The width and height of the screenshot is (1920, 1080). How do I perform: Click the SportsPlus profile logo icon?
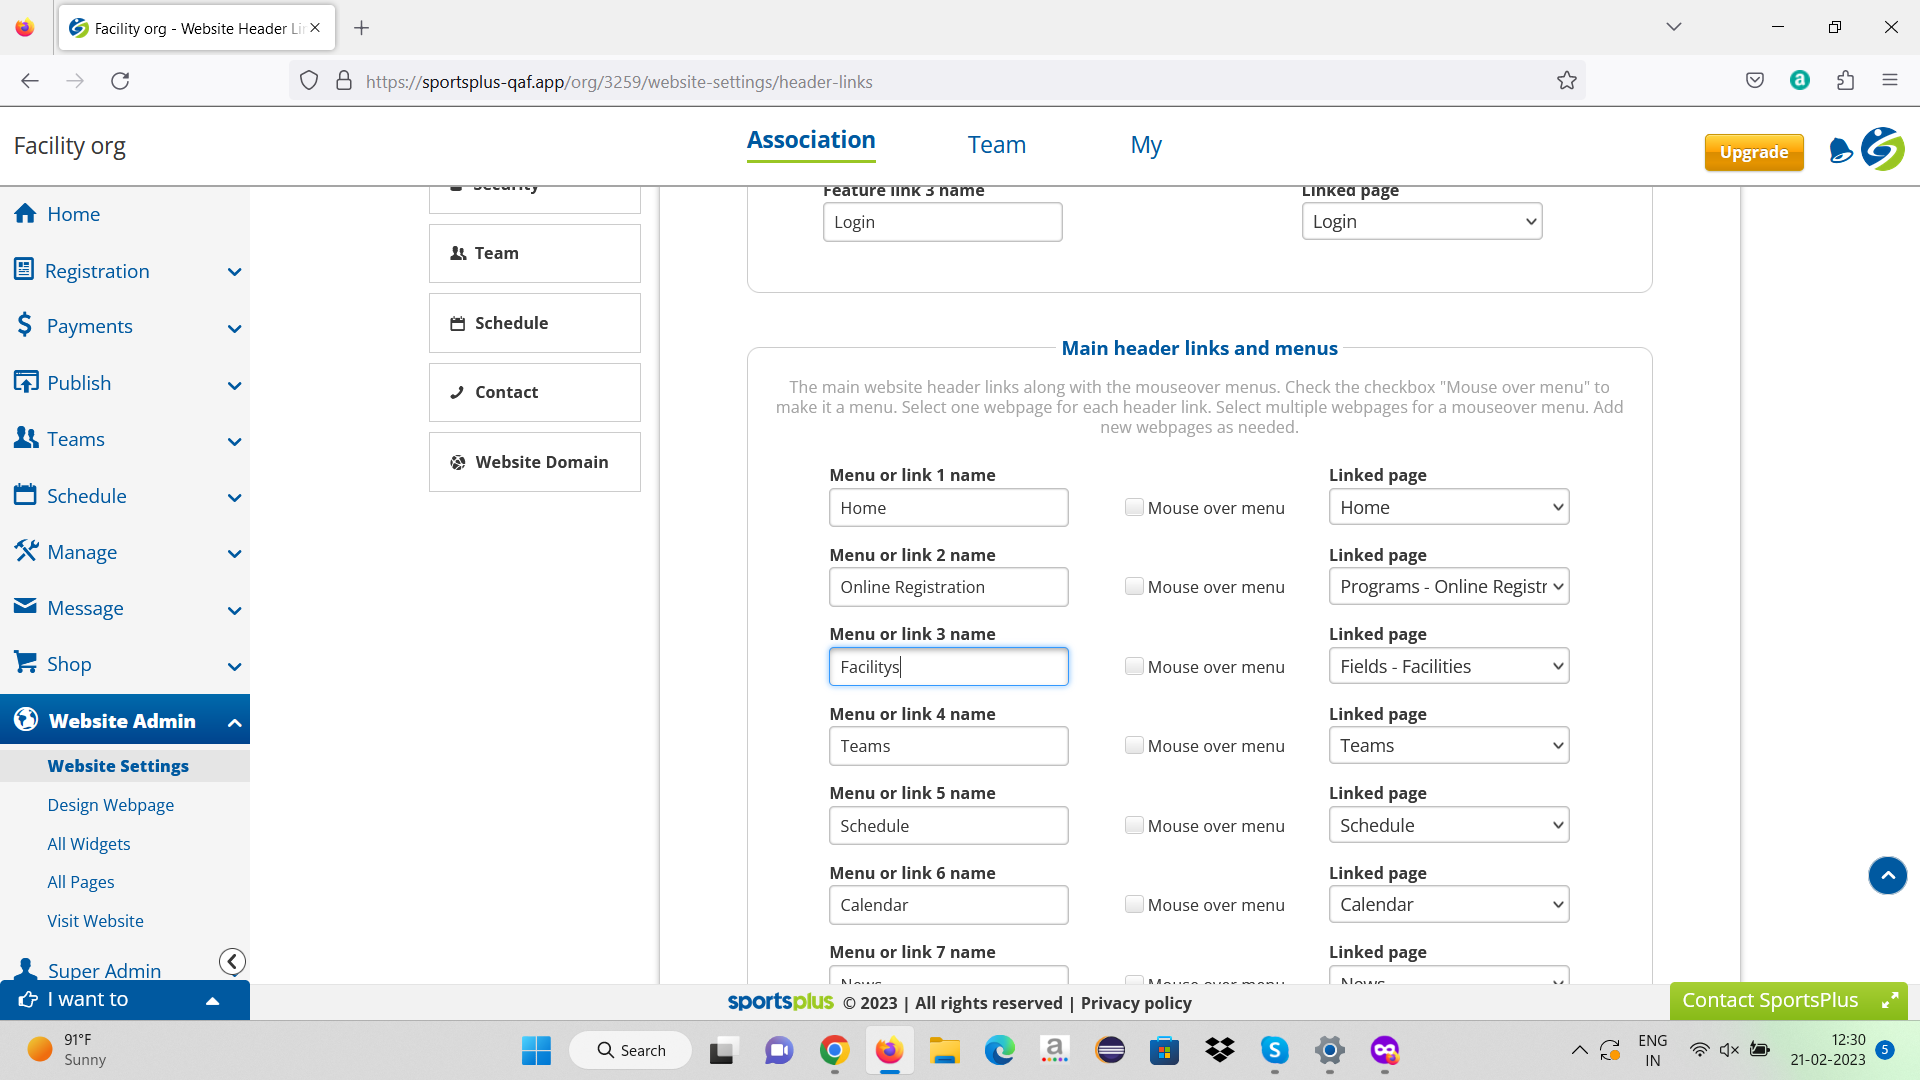pyautogui.click(x=1883, y=150)
